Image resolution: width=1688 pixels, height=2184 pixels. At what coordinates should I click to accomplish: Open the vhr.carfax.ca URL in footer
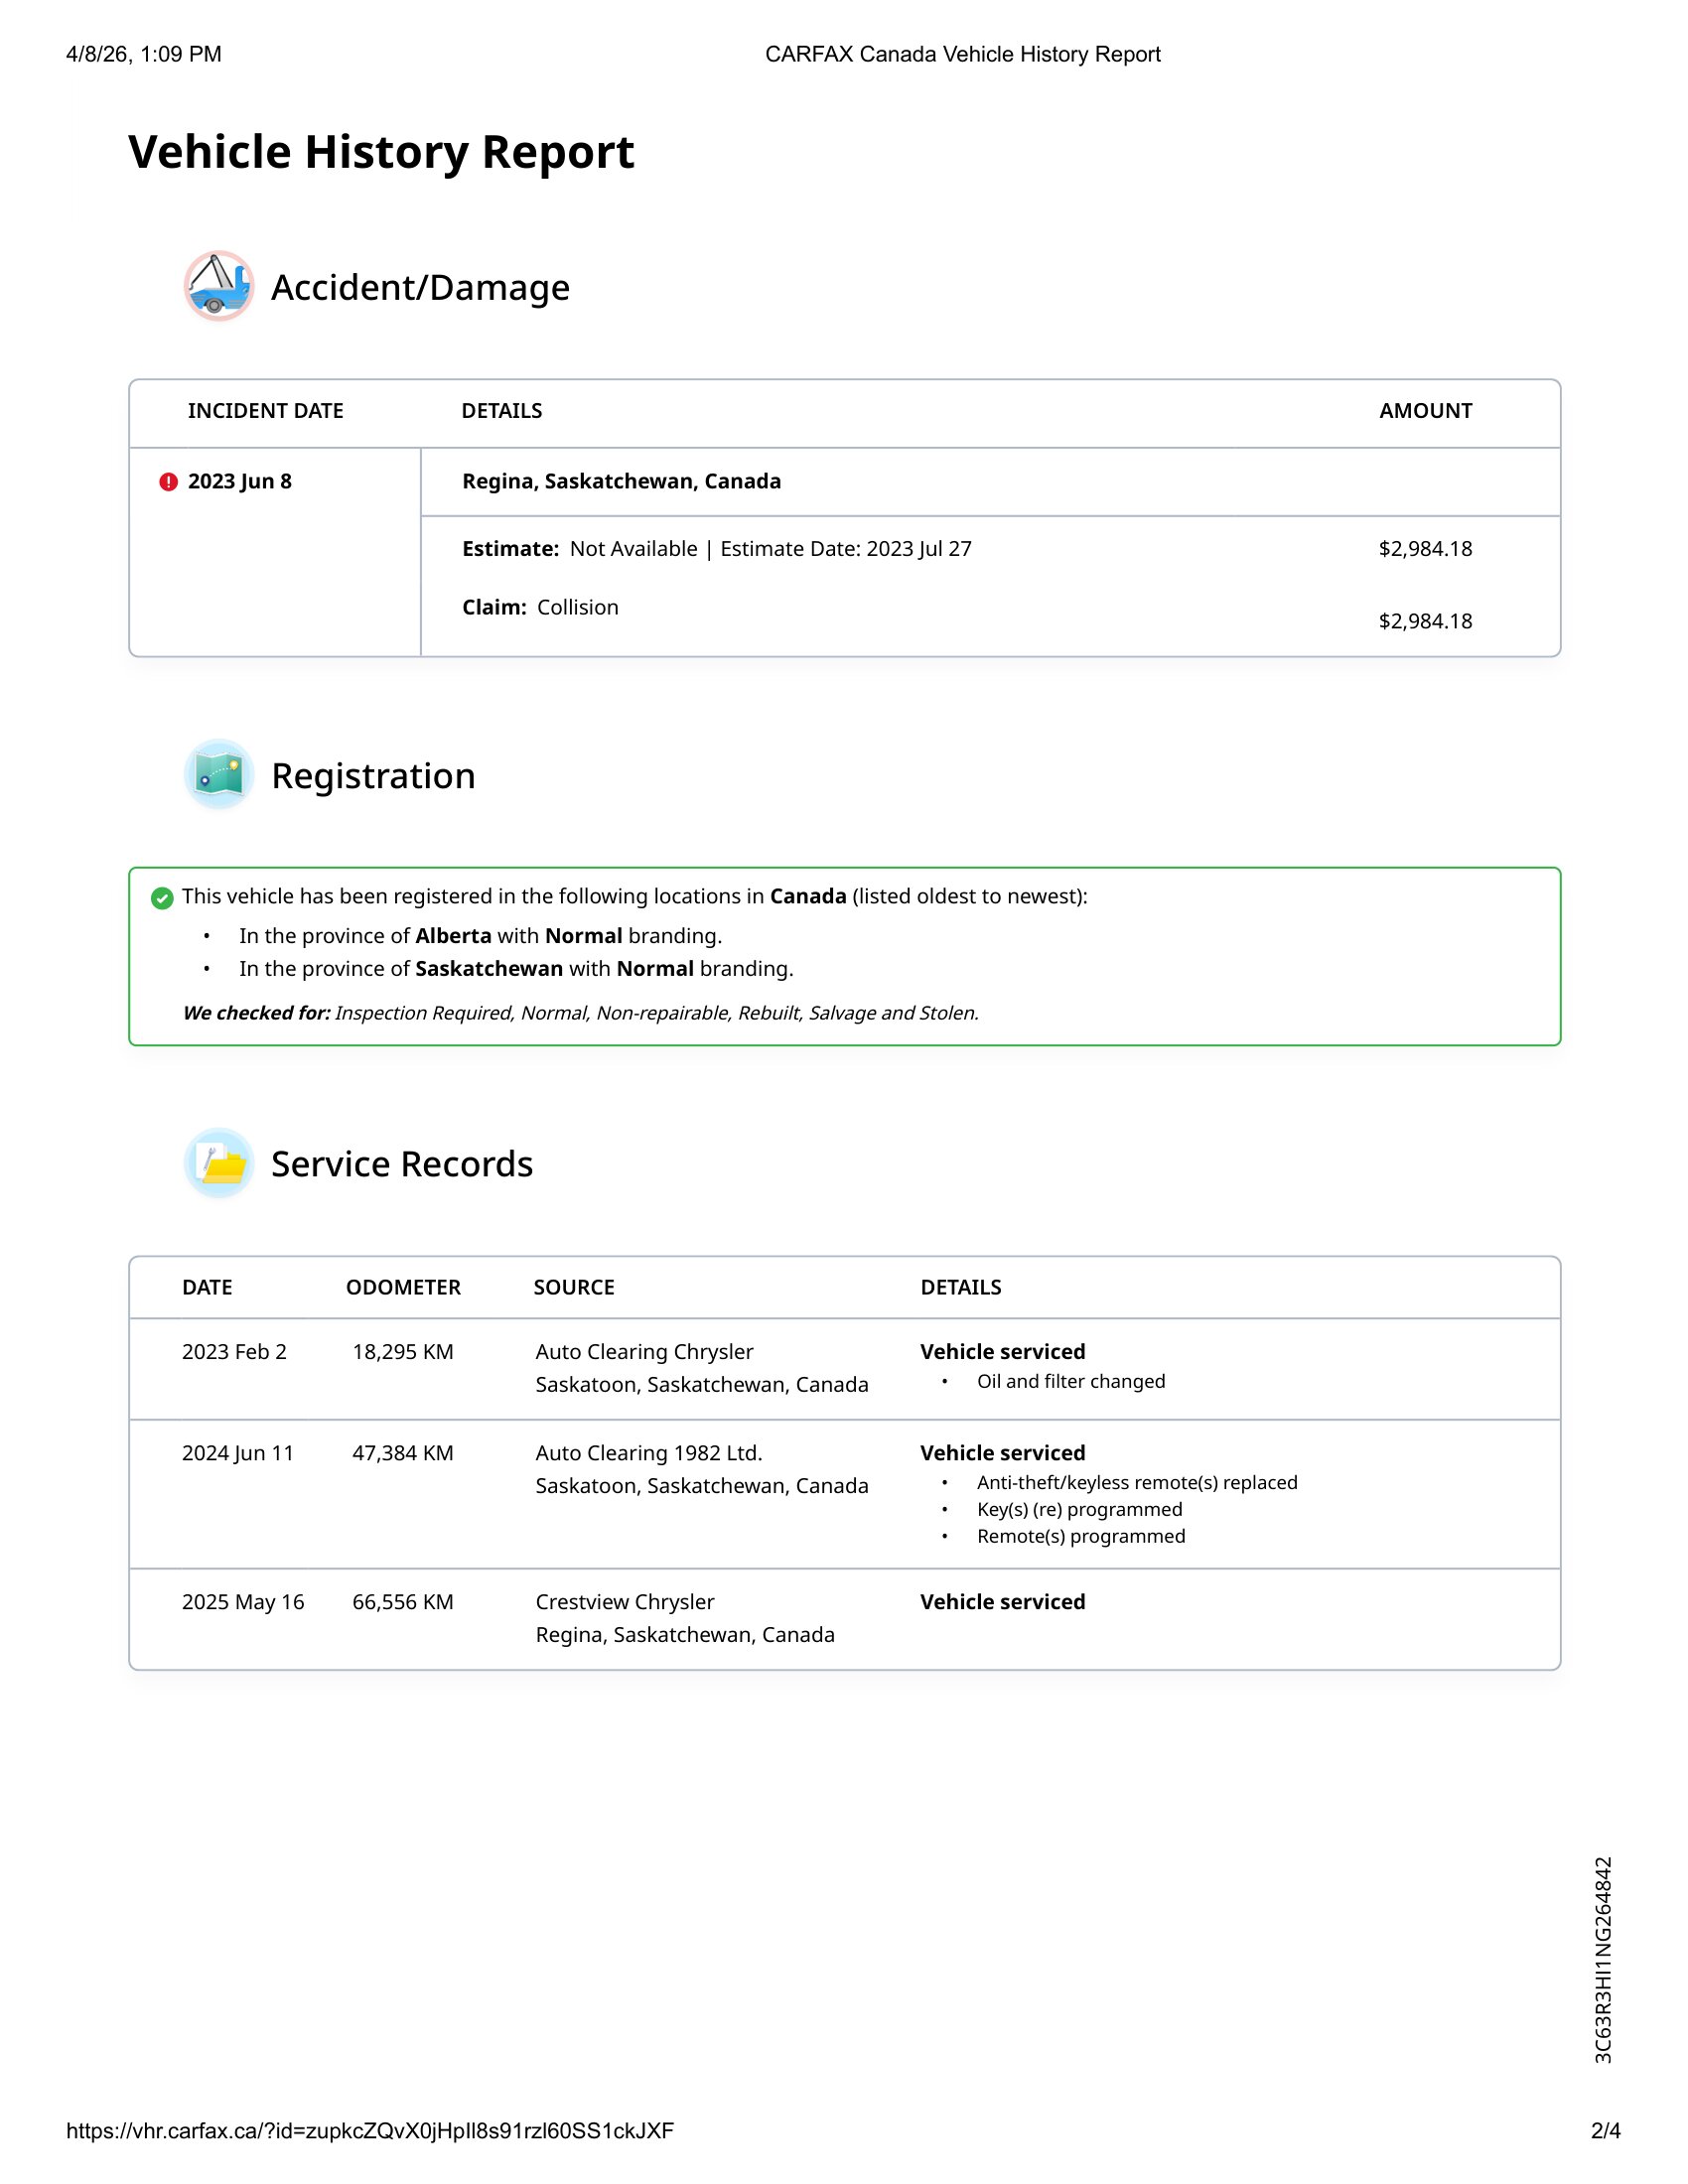(x=369, y=2130)
